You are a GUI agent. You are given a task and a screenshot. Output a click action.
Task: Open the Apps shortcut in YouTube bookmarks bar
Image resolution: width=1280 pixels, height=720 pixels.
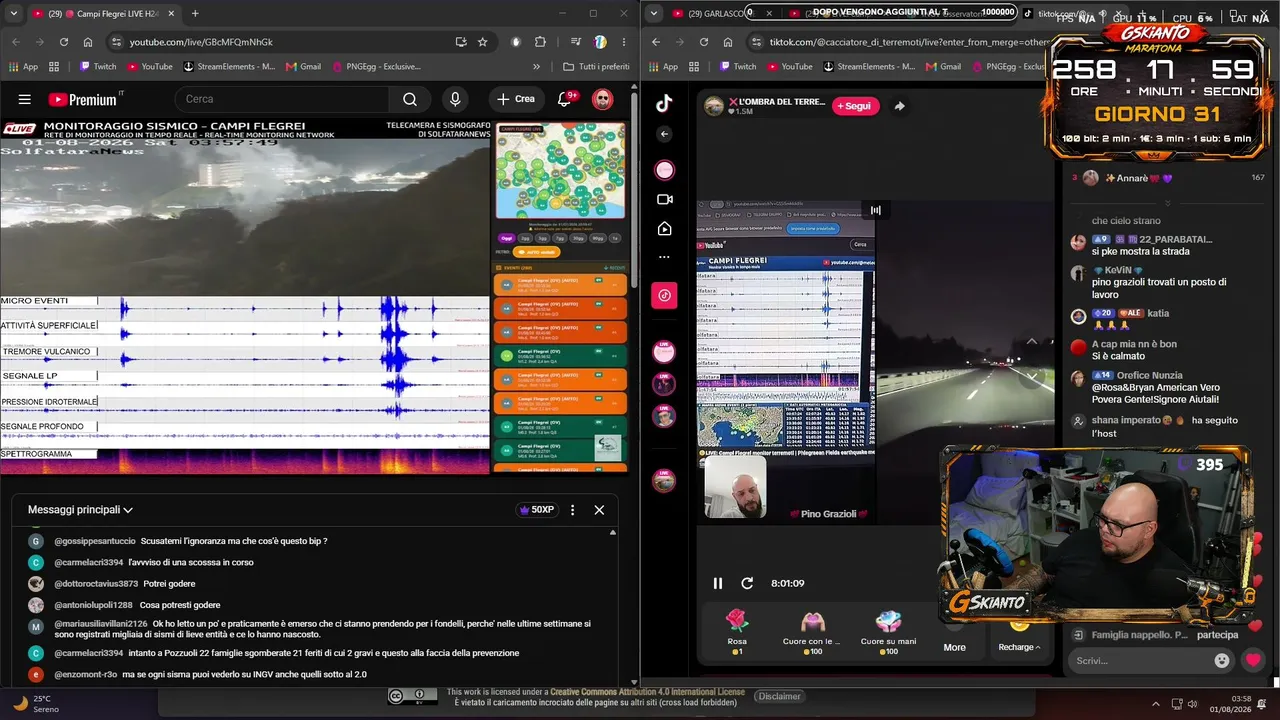point(24,67)
